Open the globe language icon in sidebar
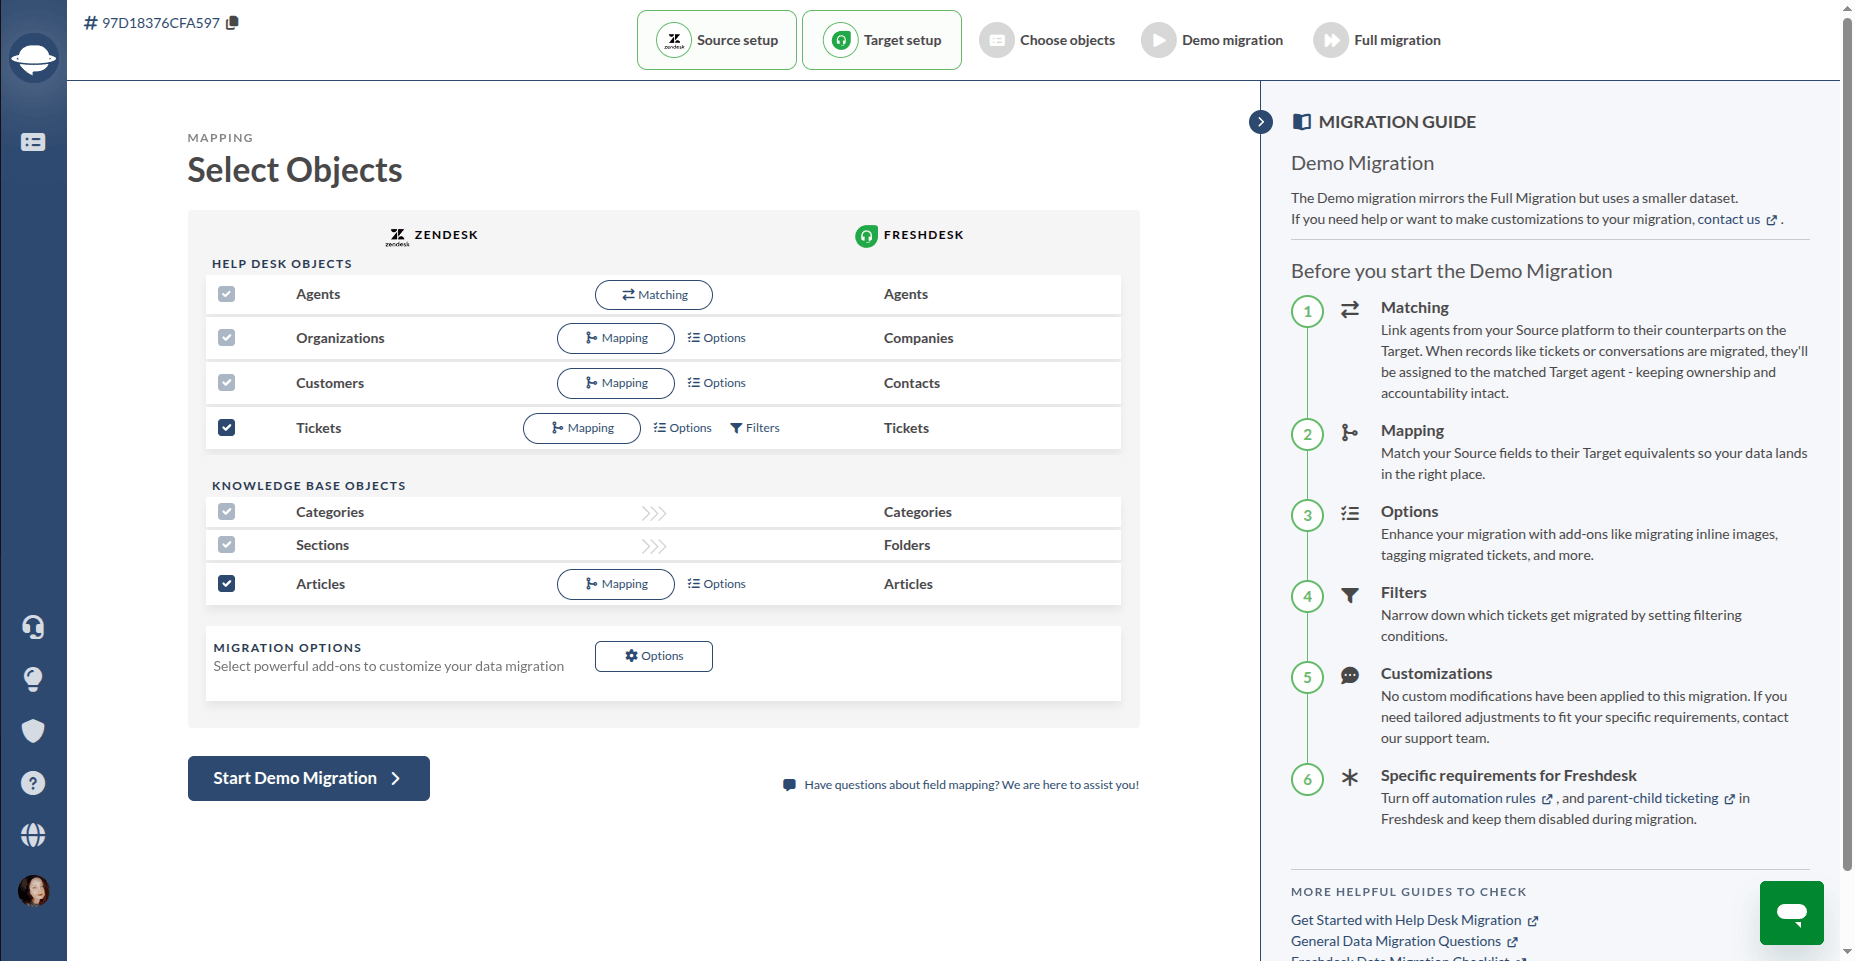This screenshot has width=1855, height=961. [x=33, y=835]
